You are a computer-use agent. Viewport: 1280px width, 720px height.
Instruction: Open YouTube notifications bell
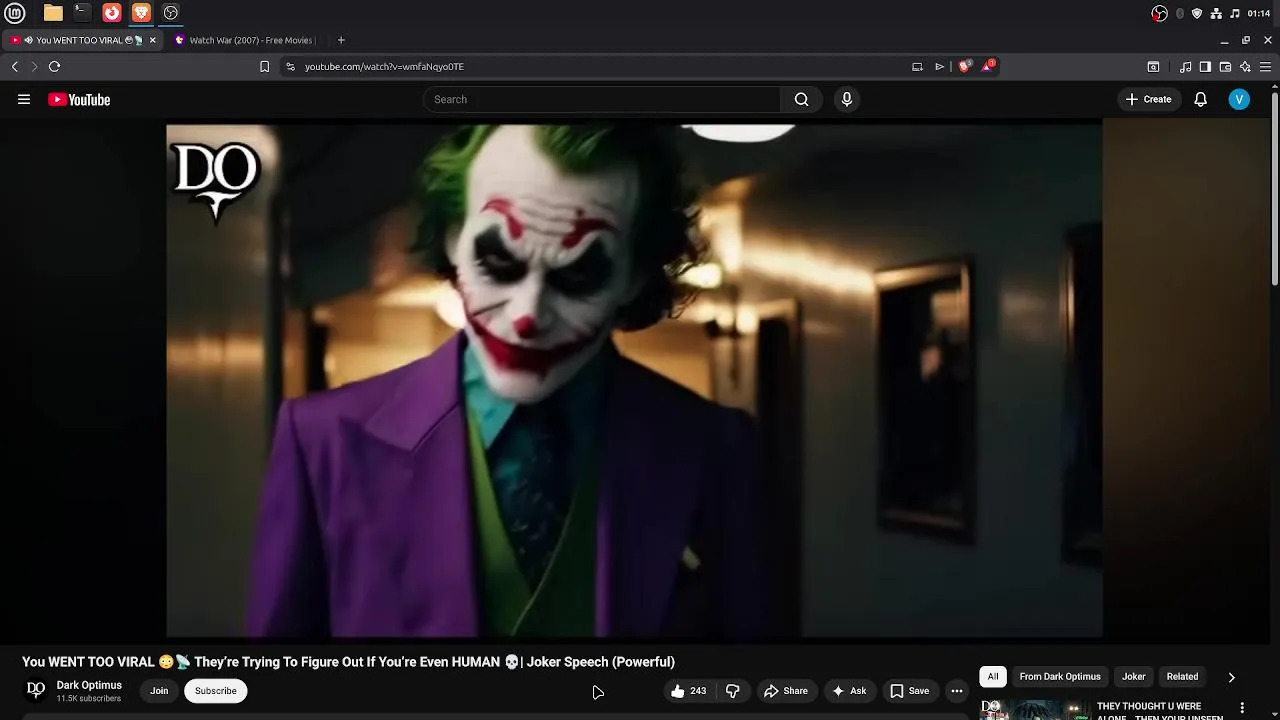1201,99
